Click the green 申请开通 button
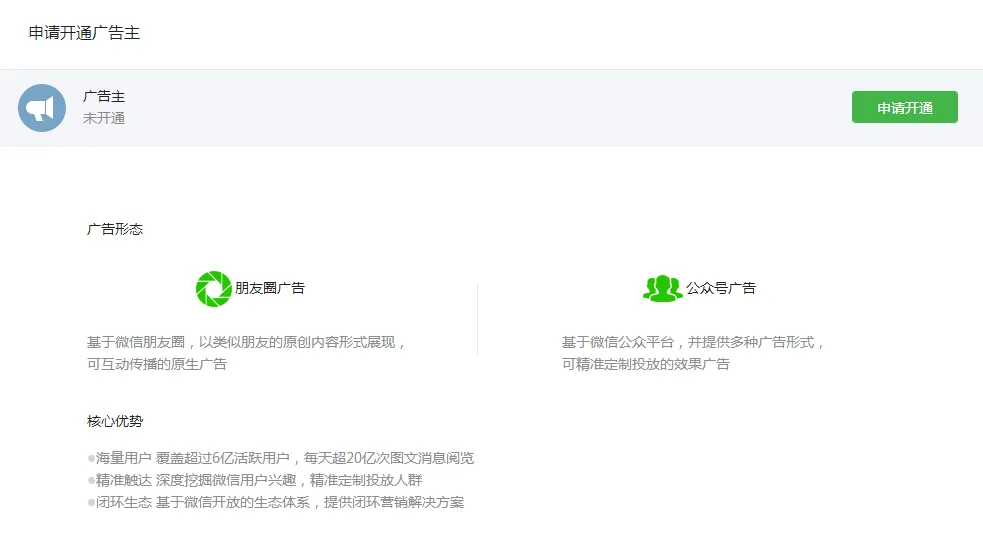This screenshot has height=542, width=983. 904,107
